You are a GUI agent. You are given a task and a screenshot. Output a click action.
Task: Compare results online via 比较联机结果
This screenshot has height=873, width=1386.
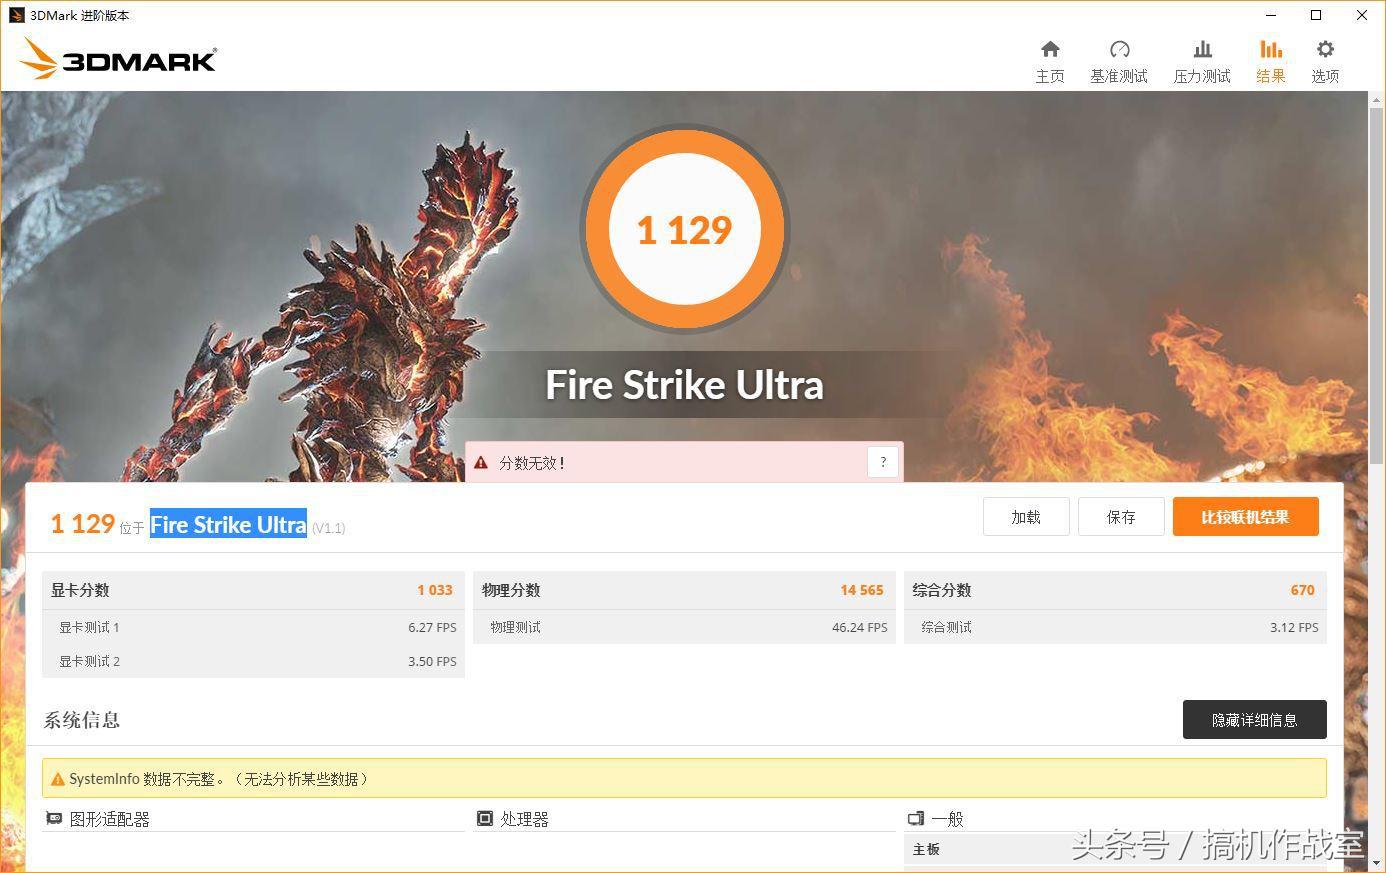[x=1246, y=517]
